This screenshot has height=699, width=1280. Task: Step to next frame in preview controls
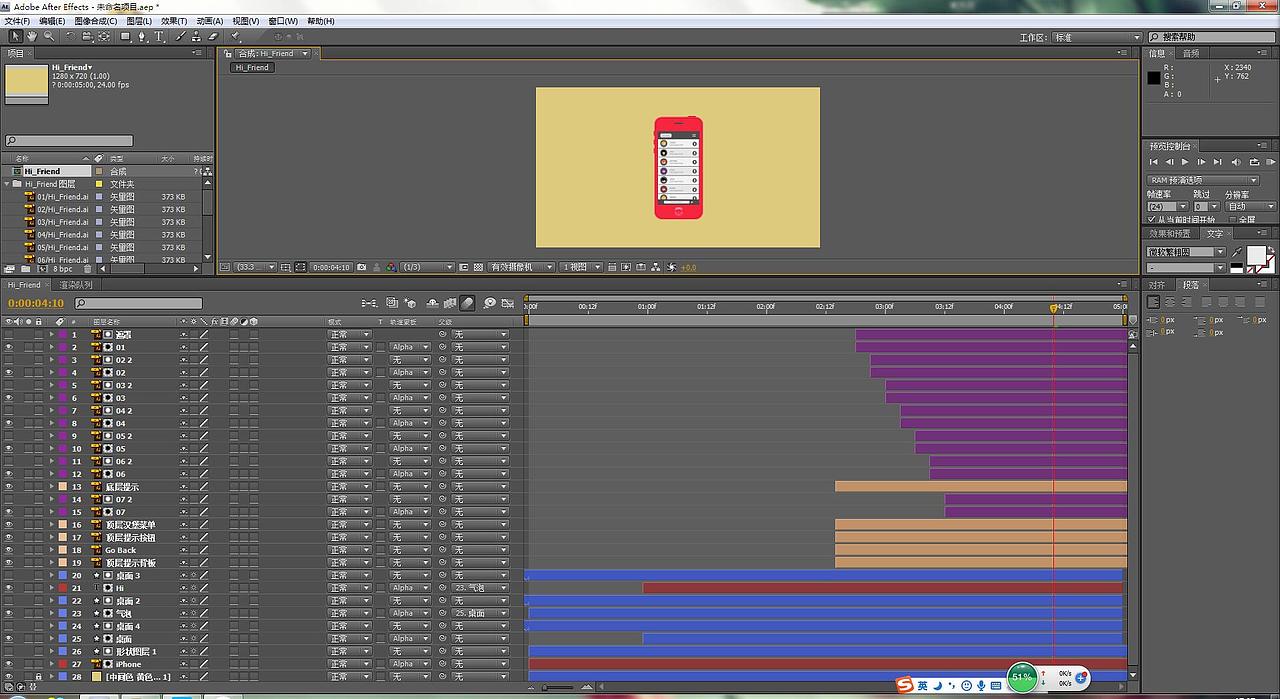[x=1201, y=161]
